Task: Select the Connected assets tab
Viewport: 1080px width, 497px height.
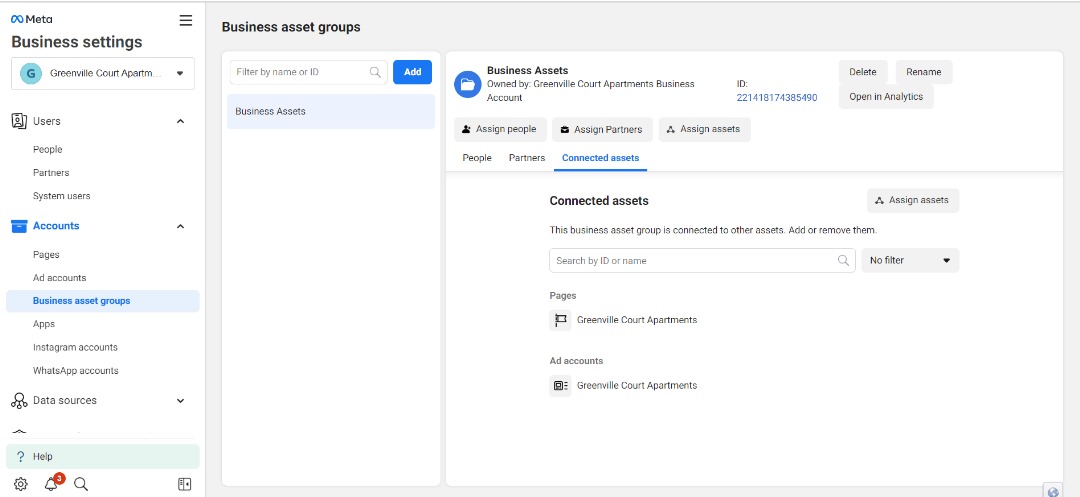Action: (600, 158)
